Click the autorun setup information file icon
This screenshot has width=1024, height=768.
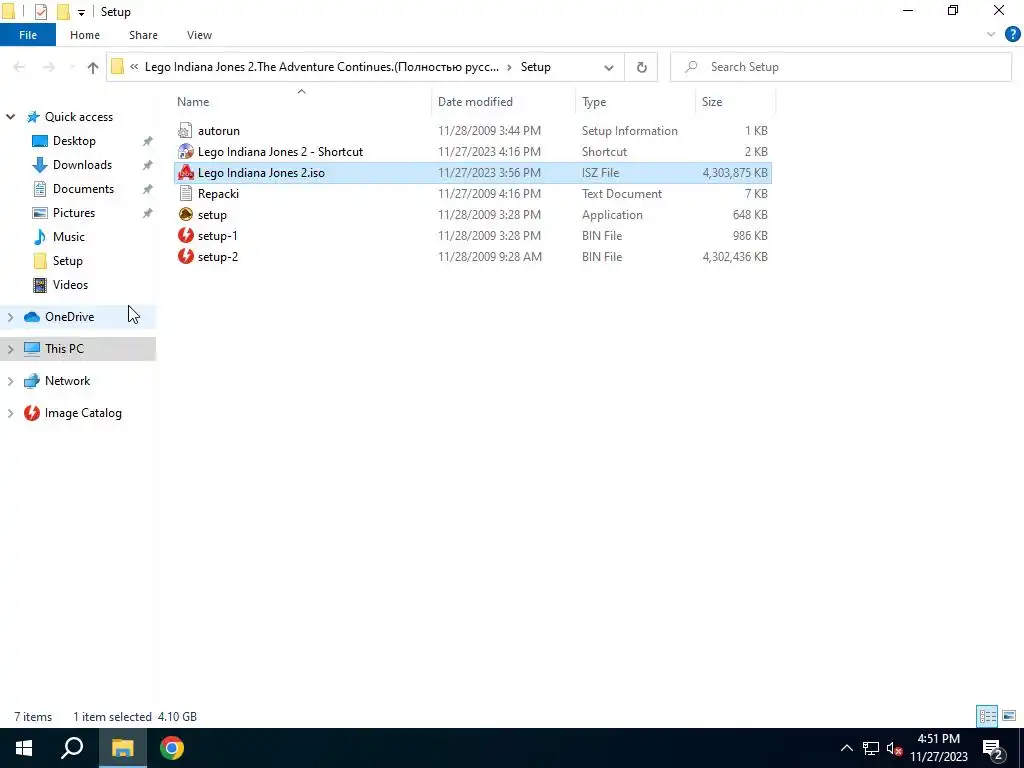coord(185,131)
